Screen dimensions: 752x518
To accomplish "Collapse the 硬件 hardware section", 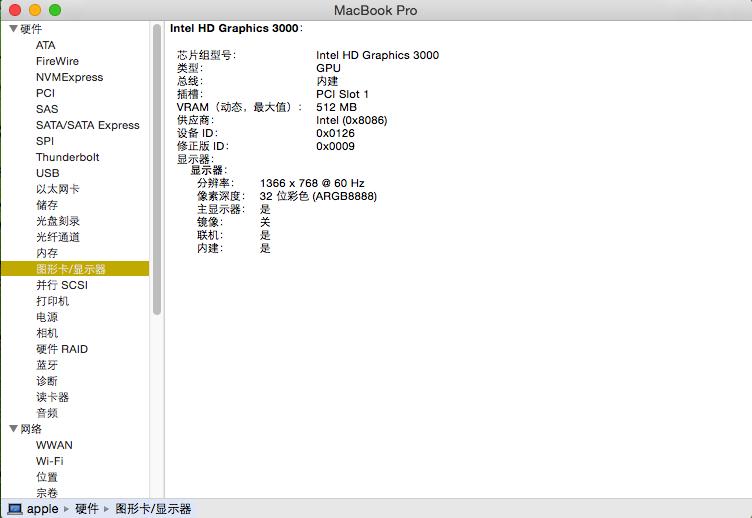I will [x=13, y=29].
